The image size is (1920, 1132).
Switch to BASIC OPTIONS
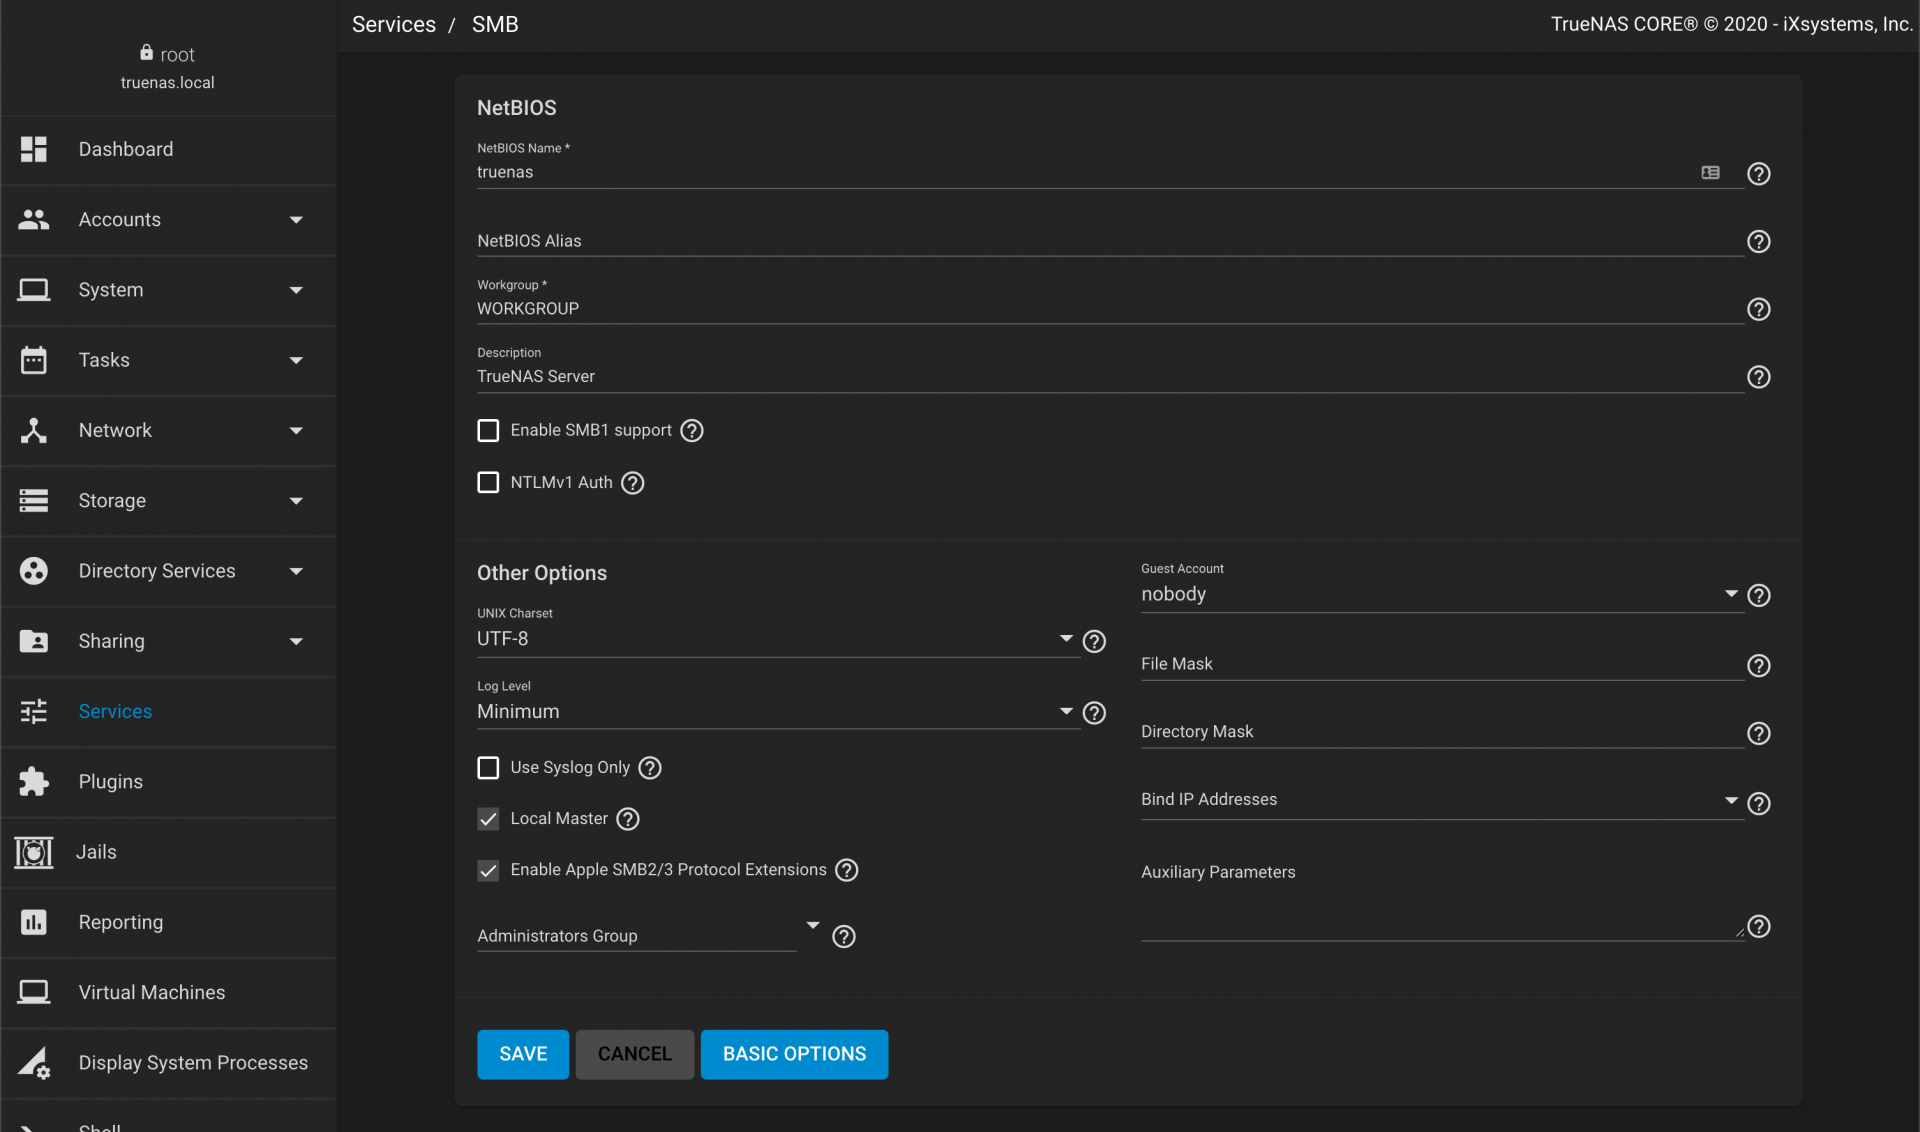click(x=794, y=1054)
